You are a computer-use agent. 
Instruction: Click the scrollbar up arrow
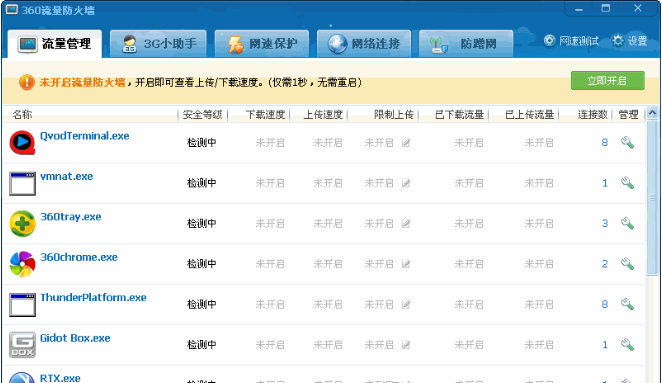pyautogui.click(x=652, y=113)
